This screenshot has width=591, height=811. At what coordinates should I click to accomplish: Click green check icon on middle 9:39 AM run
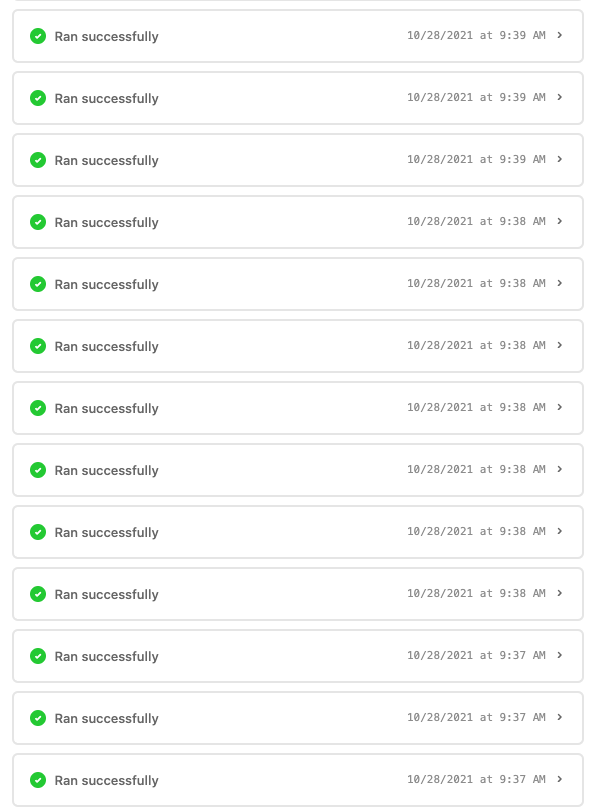[38, 98]
